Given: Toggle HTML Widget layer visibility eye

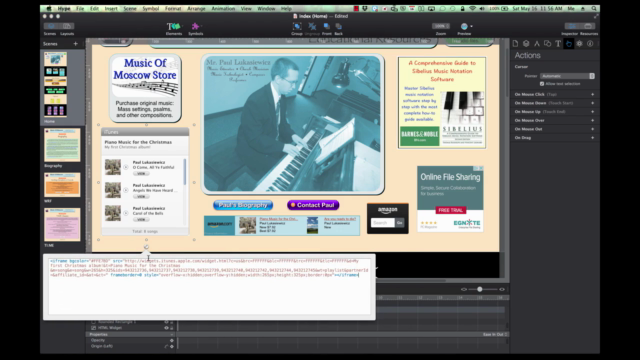Looking at the screenshot, I should (166, 328).
